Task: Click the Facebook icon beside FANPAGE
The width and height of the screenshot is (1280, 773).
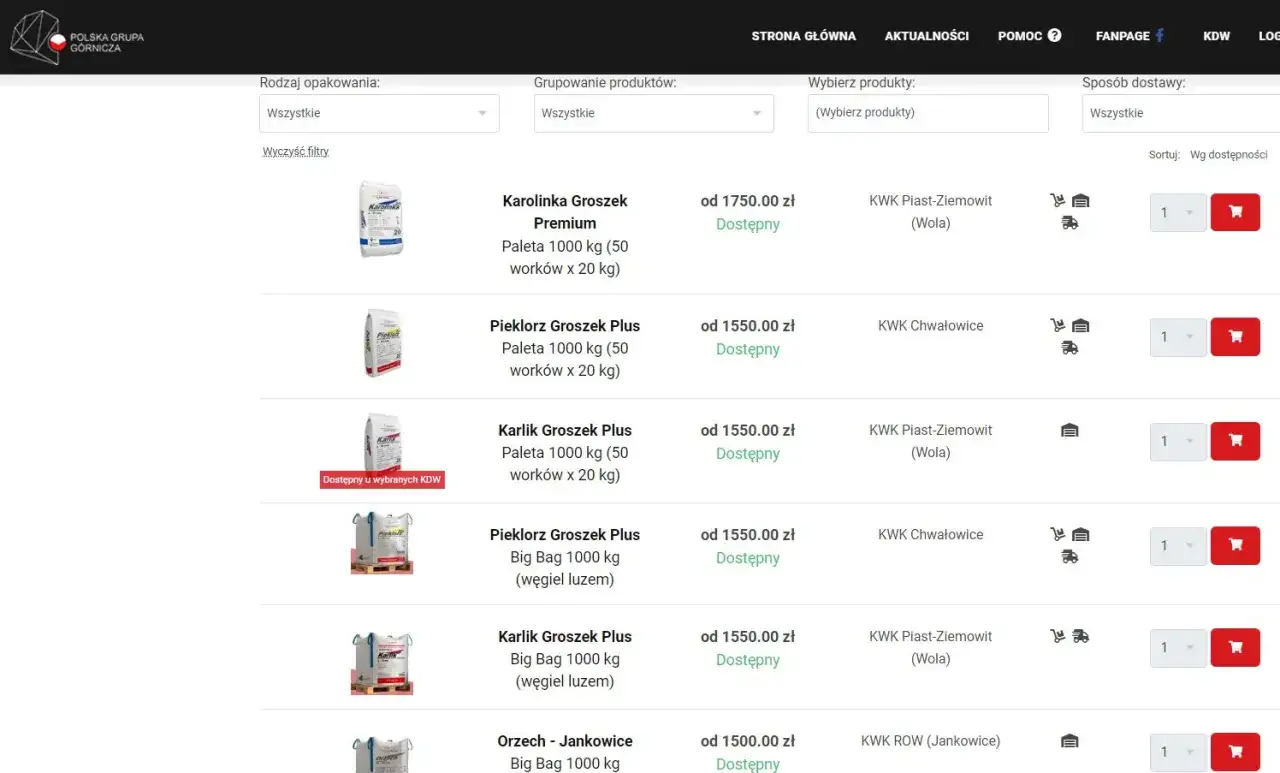Action: pyautogui.click(x=1160, y=36)
